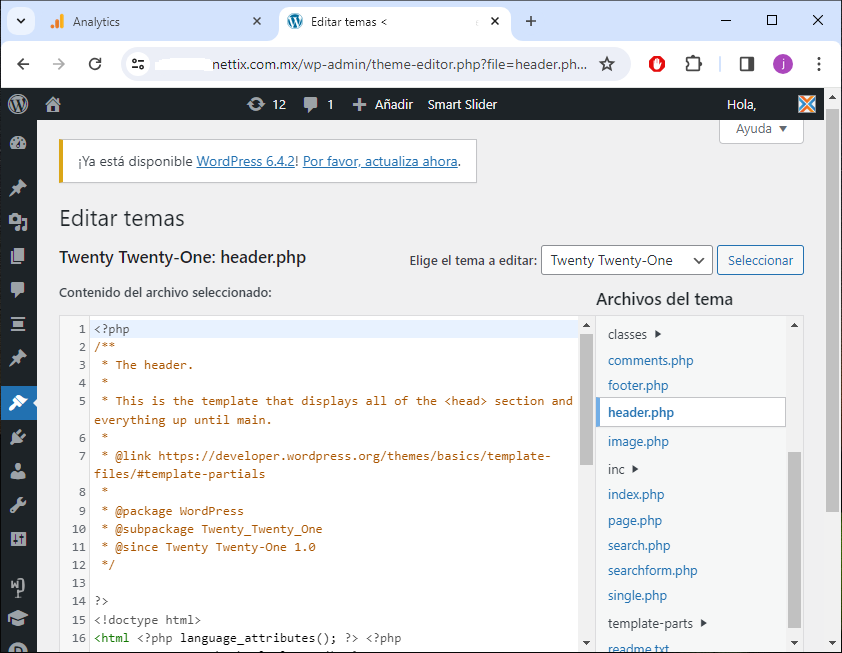Screen dimensions: 842x653
Task: Open the Tools wrench icon in the sidebar
Action: click(x=17, y=505)
